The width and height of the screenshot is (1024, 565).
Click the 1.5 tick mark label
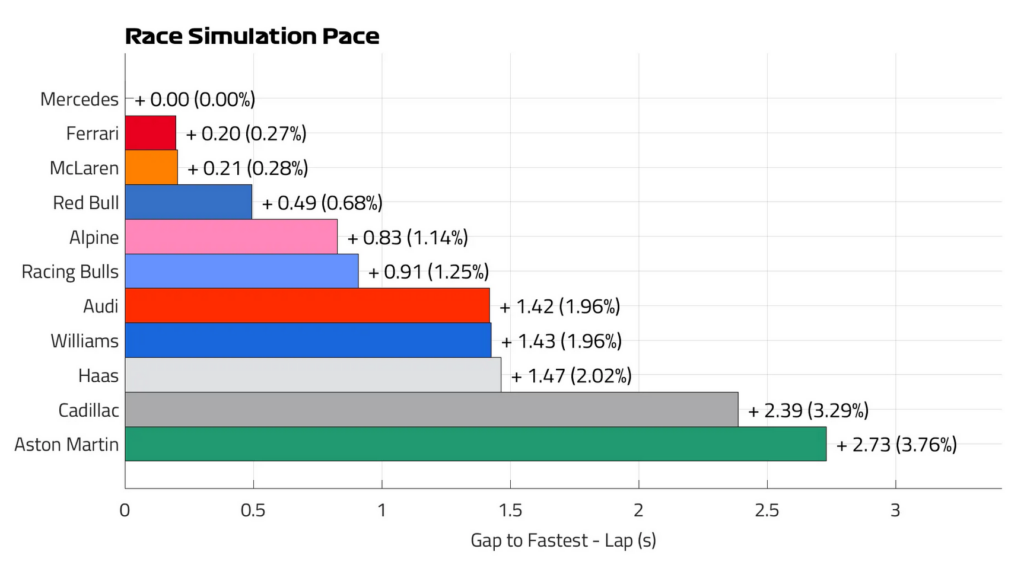510,510
